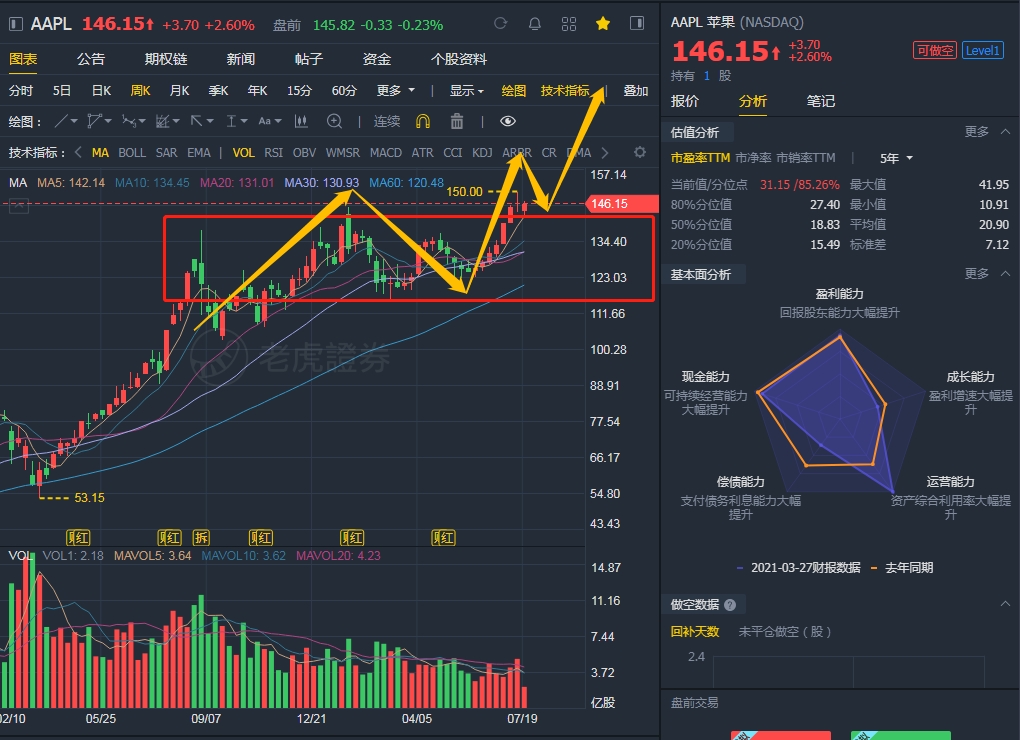This screenshot has width=1020, height=740.
Task: Click the Level1 badge
Action: 982,51
